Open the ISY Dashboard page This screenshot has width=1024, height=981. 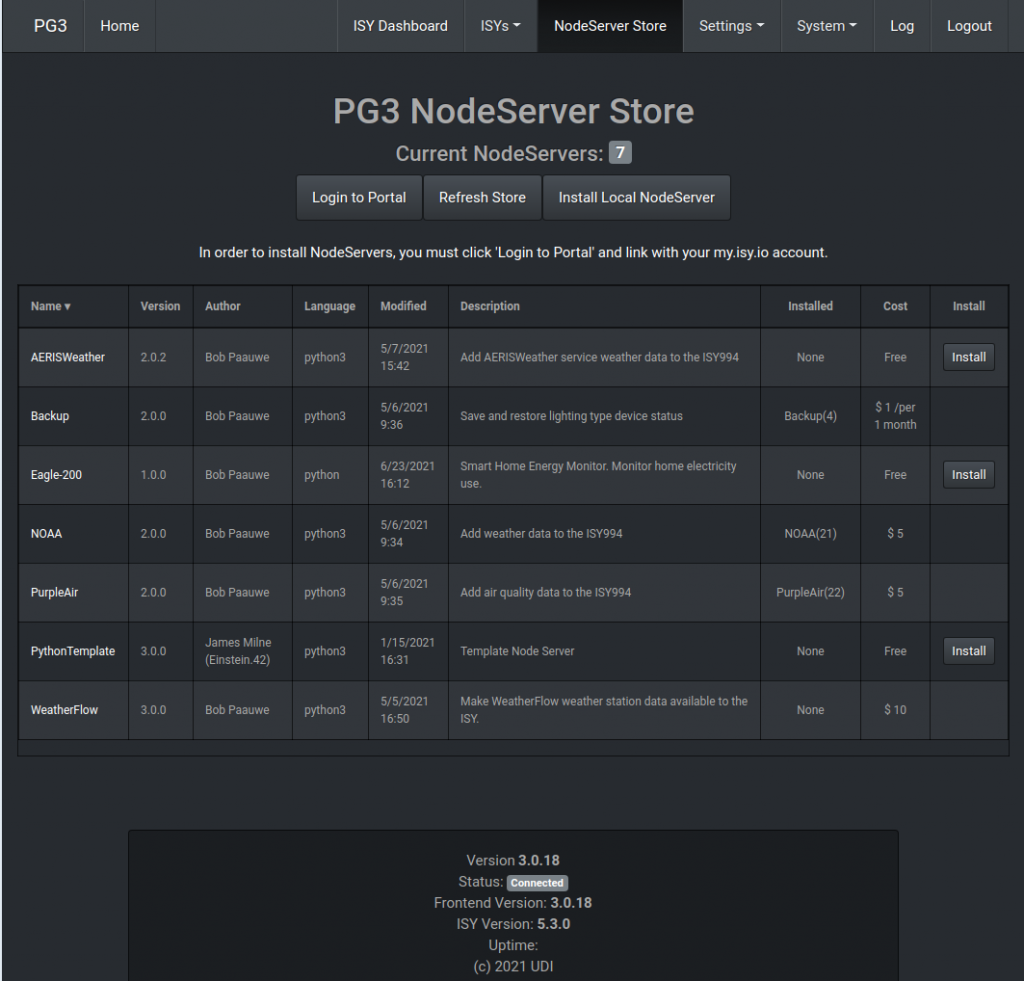400,26
